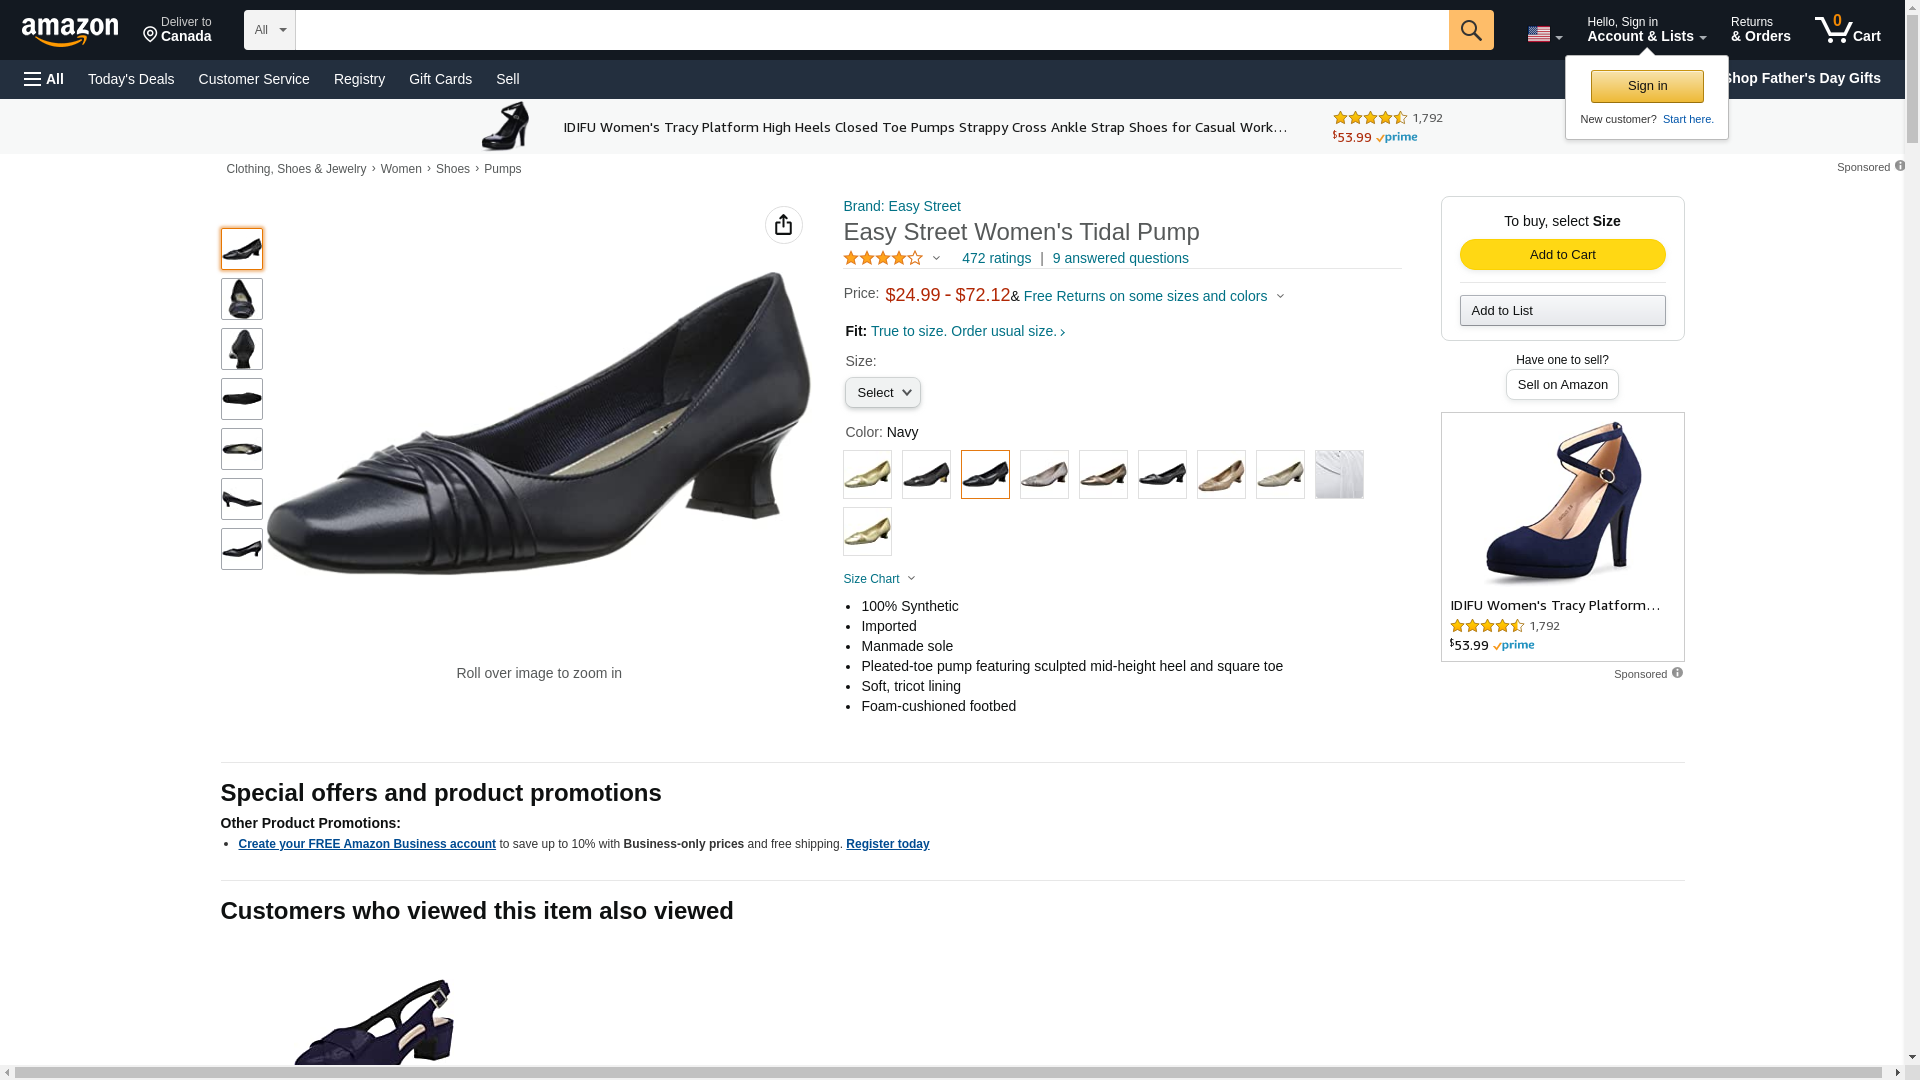Click the share icon on product image
The height and width of the screenshot is (1080, 1920).
coord(783,225)
